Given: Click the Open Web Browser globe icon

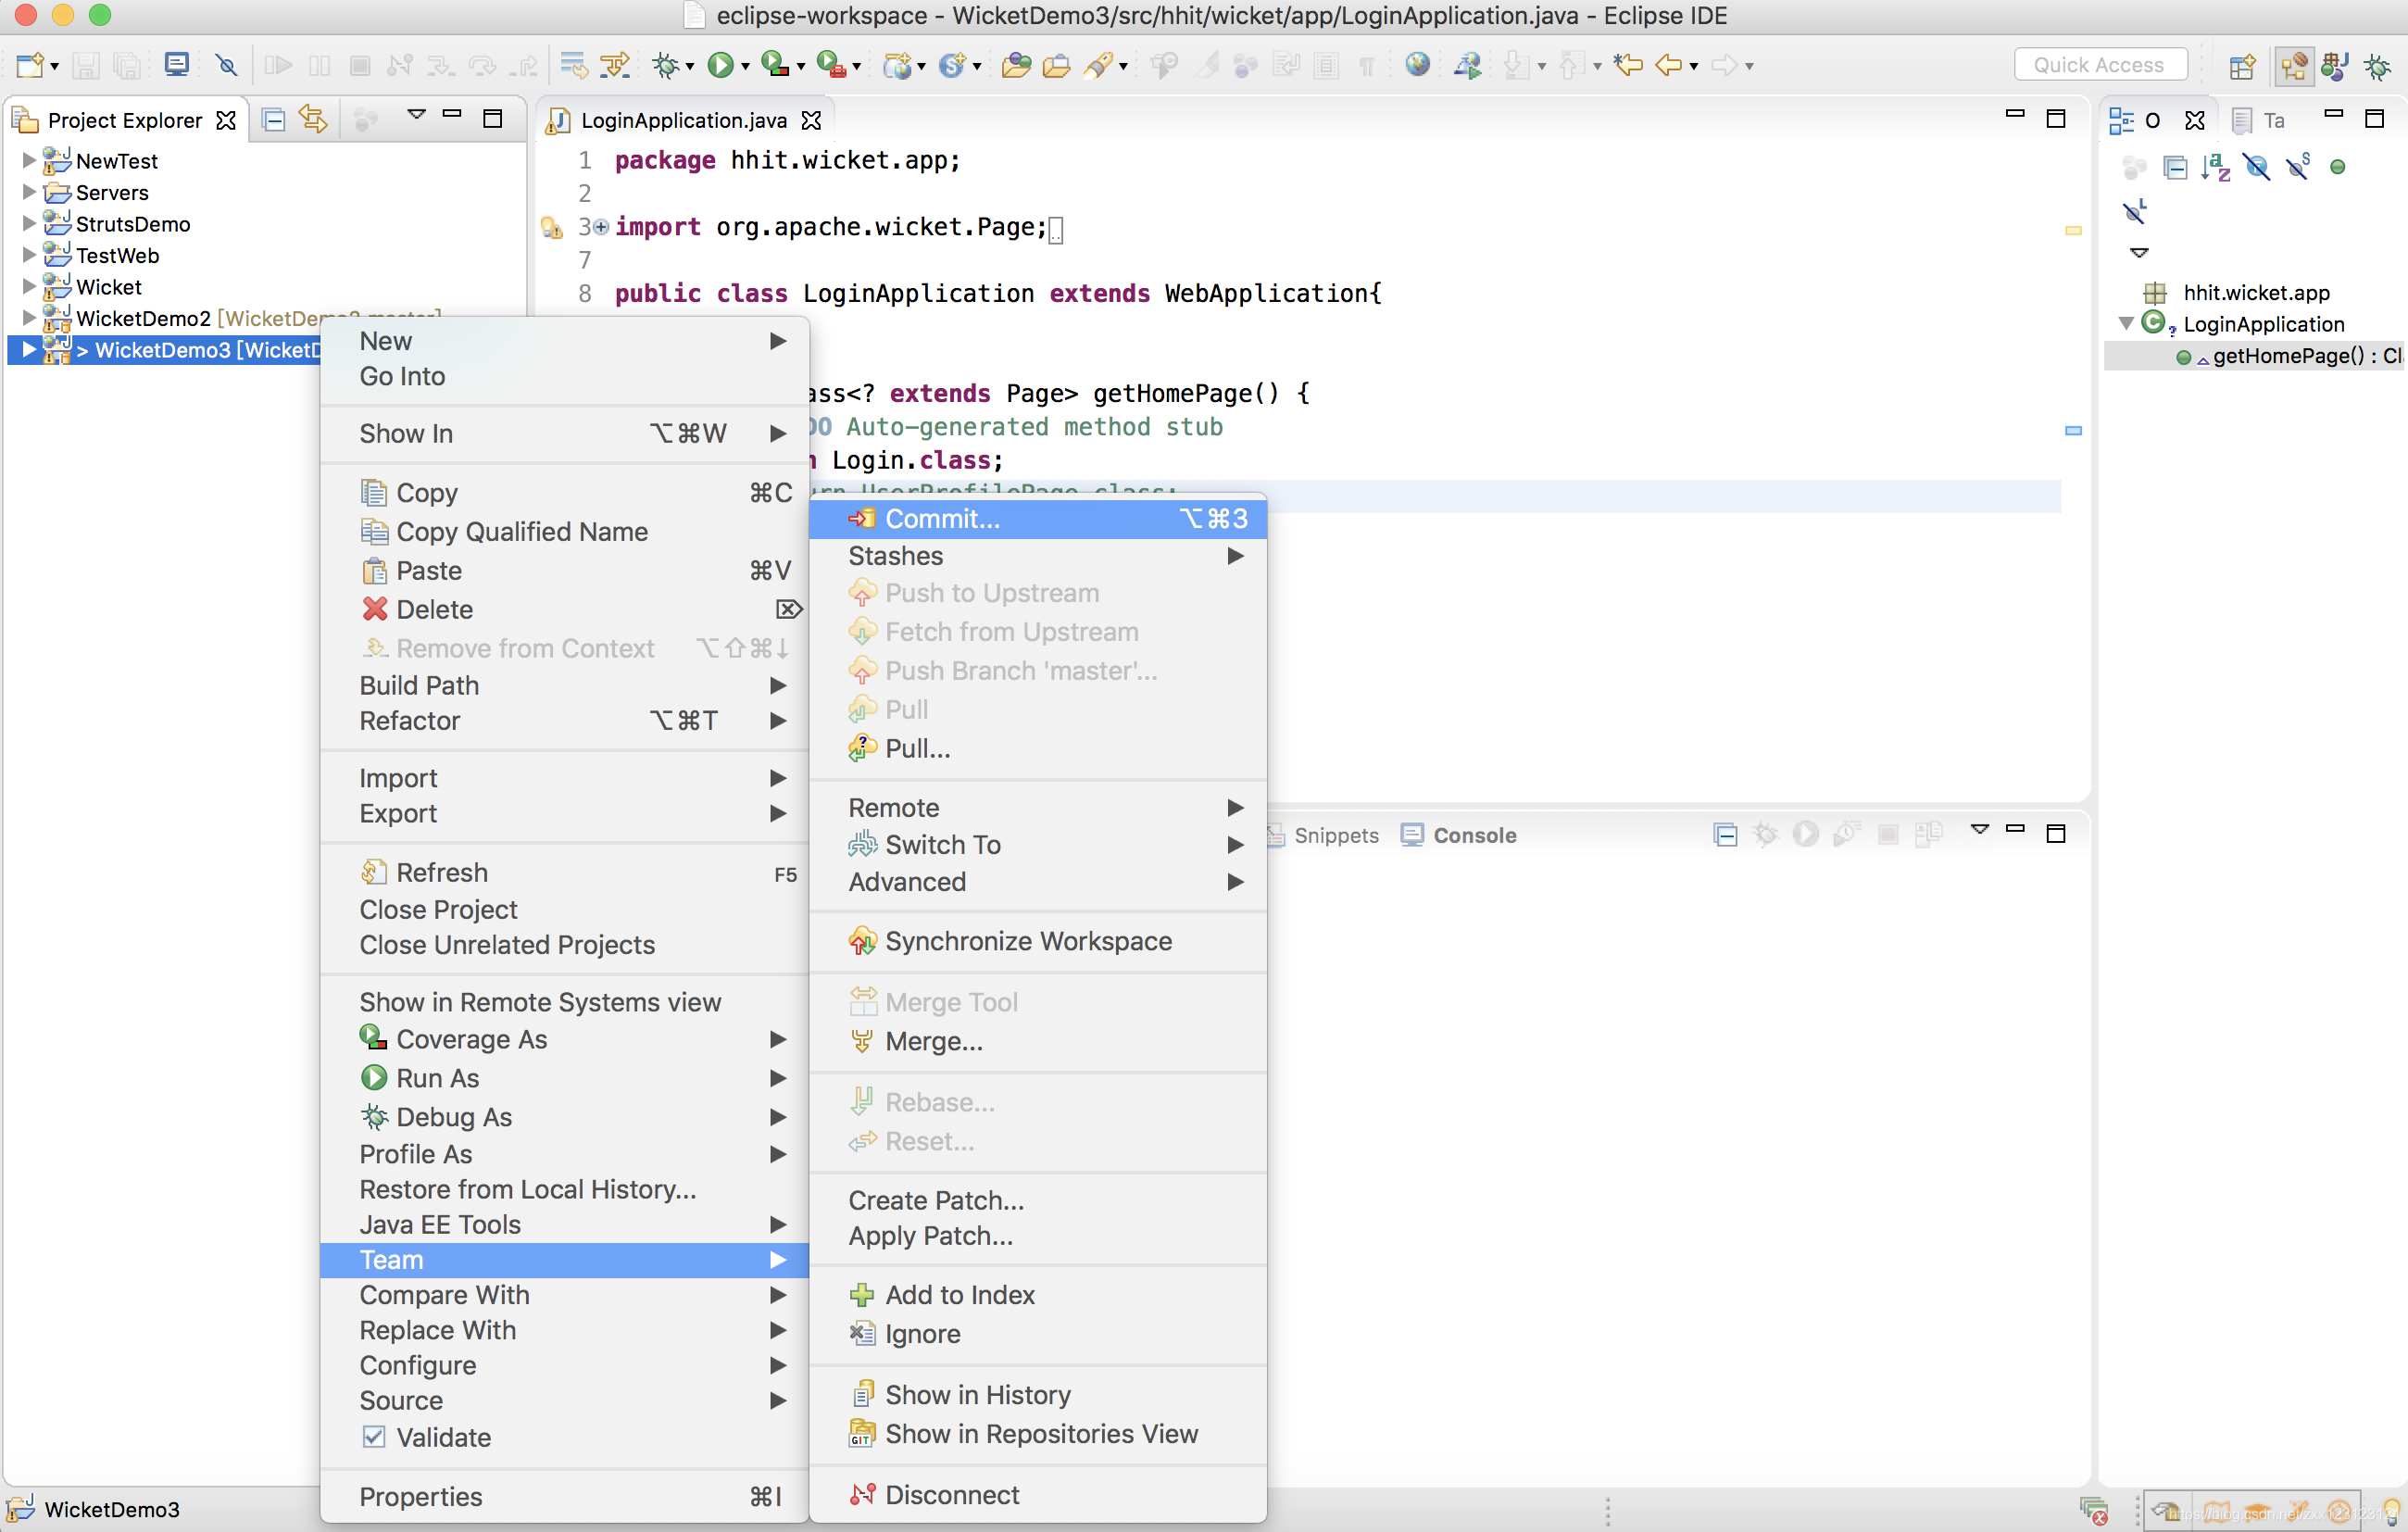Looking at the screenshot, I should coord(1417,66).
